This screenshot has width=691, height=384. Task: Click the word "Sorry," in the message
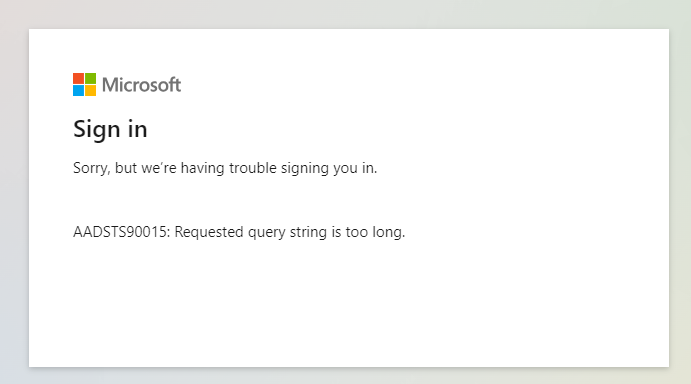[92, 168]
